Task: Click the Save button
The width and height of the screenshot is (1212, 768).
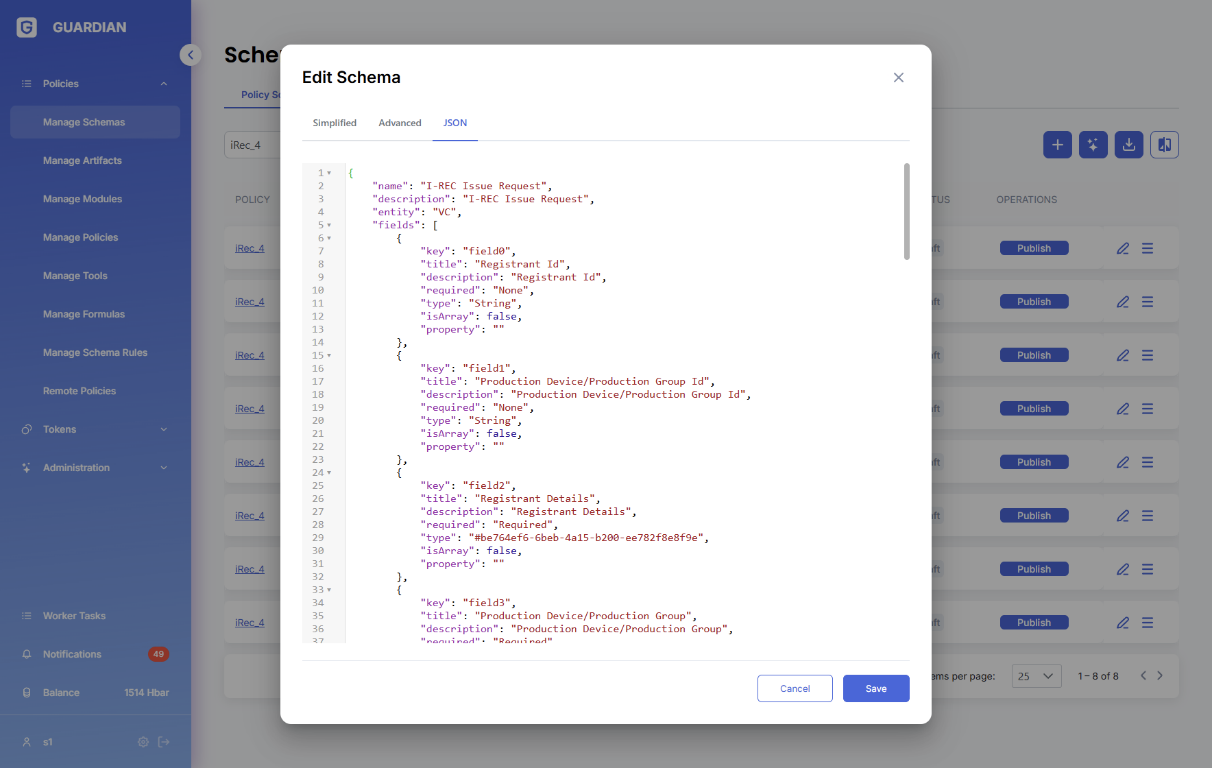Action: click(x=875, y=688)
